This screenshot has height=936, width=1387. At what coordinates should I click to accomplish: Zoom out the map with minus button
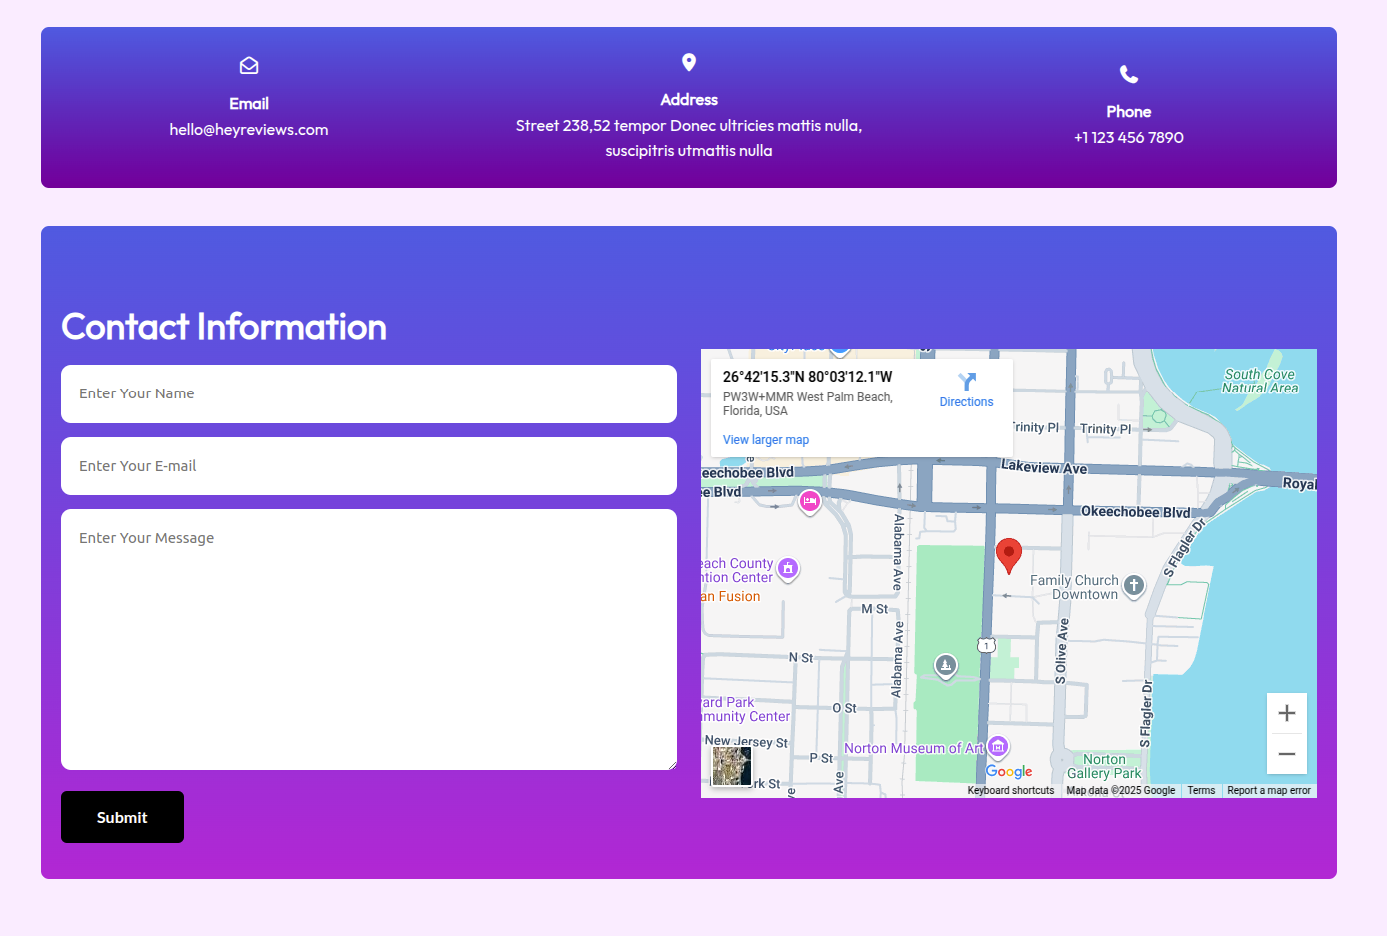pos(1287,754)
